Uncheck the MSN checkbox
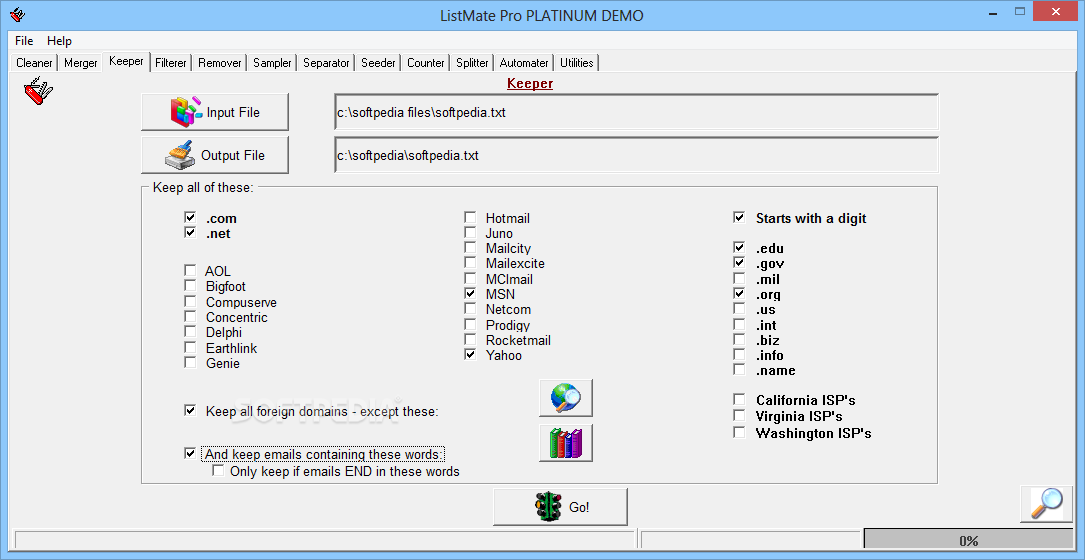The width and height of the screenshot is (1085, 560). point(471,294)
